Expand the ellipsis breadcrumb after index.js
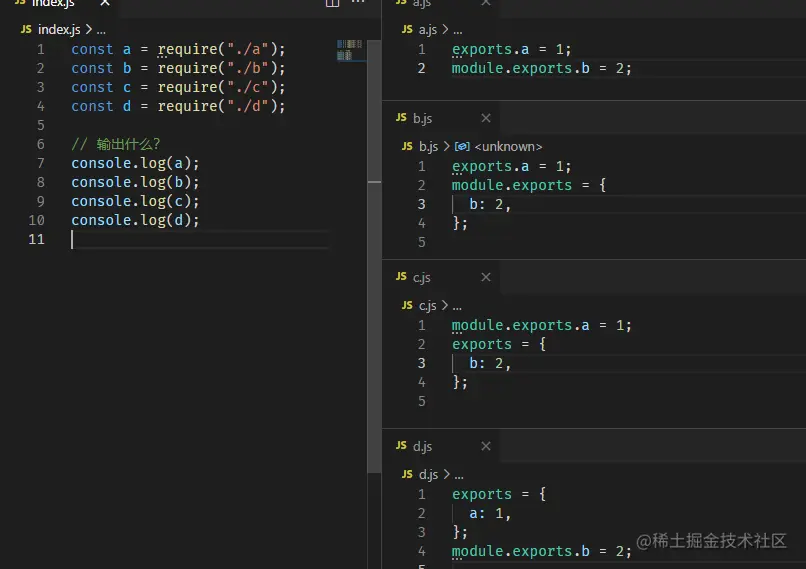The height and width of the screenshot is (569, 806). click(101, 31)
